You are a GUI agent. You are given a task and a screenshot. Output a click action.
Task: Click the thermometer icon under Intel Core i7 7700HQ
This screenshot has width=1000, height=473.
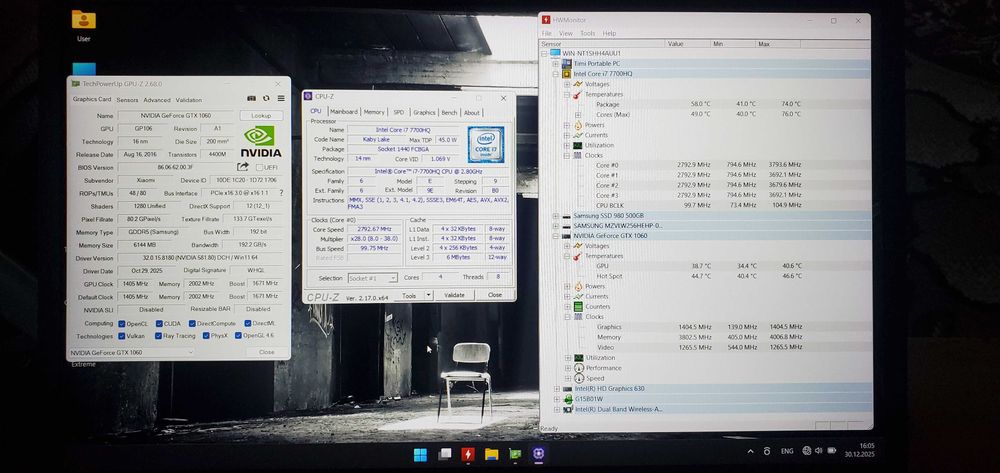click(x=577, y=94)
